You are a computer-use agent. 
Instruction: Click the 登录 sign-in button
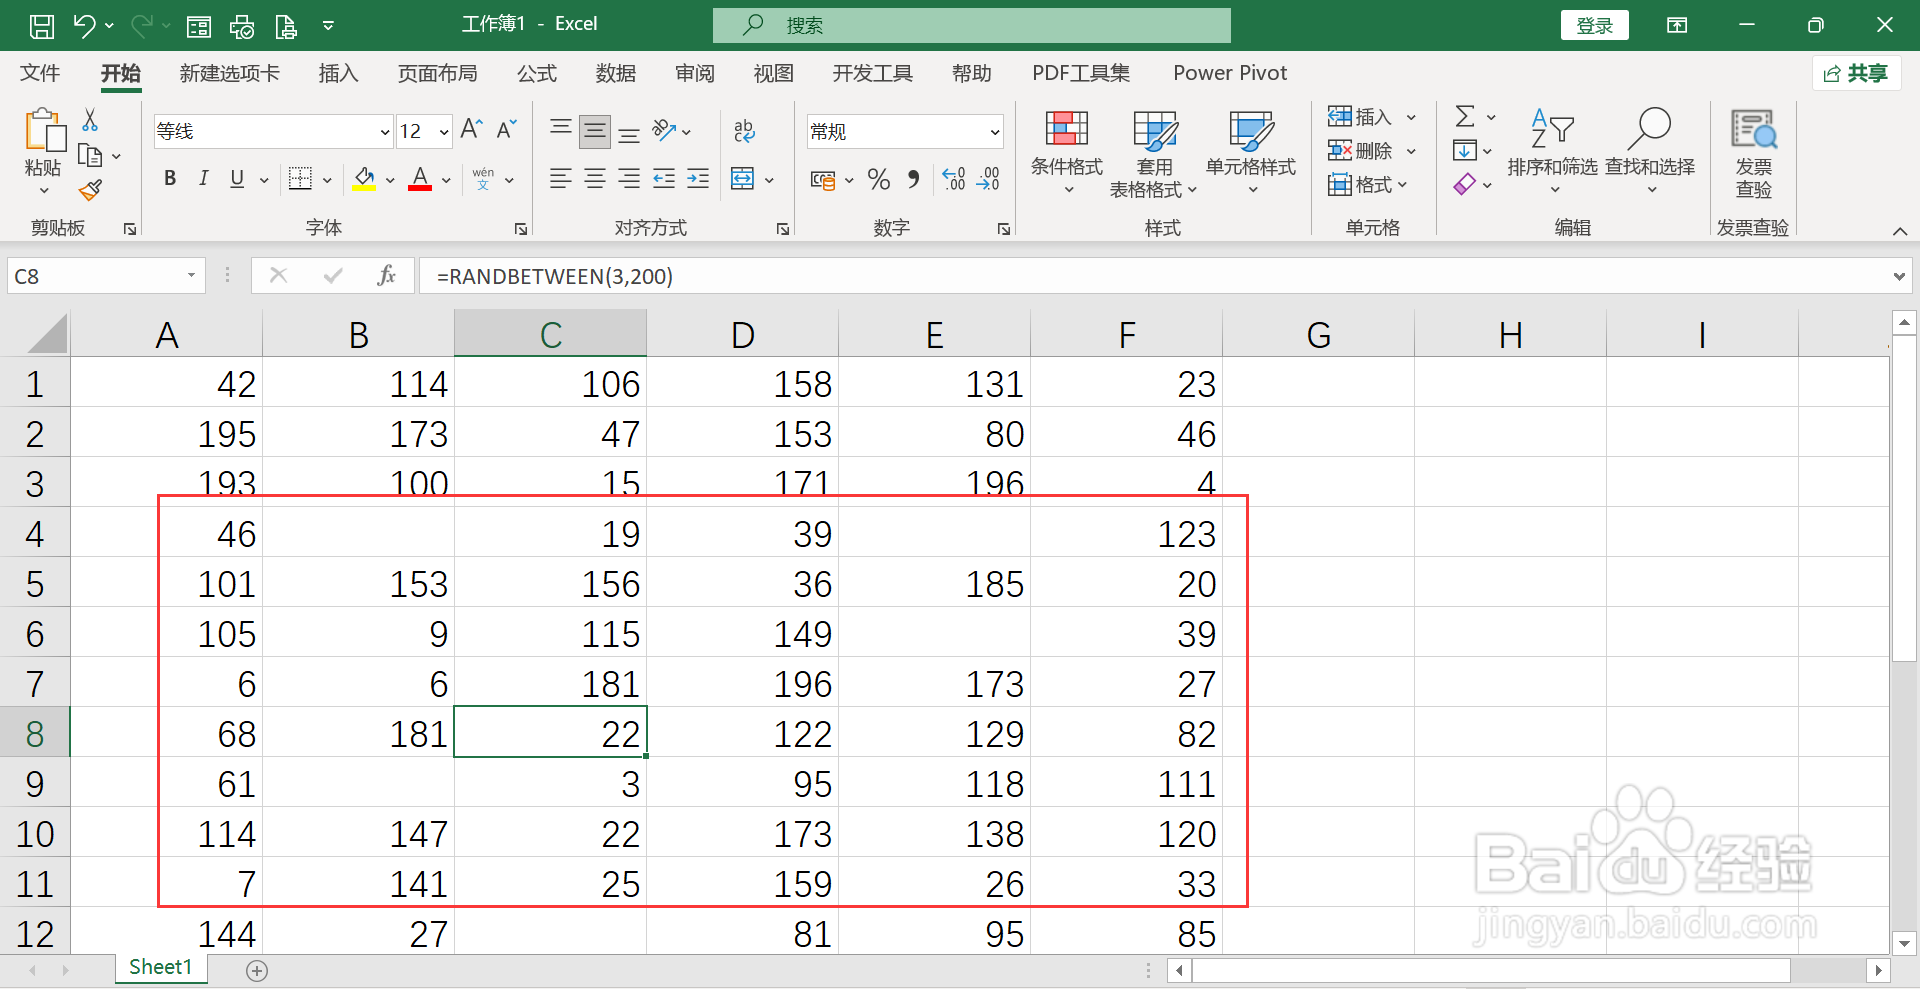(x=1595, y=26)
